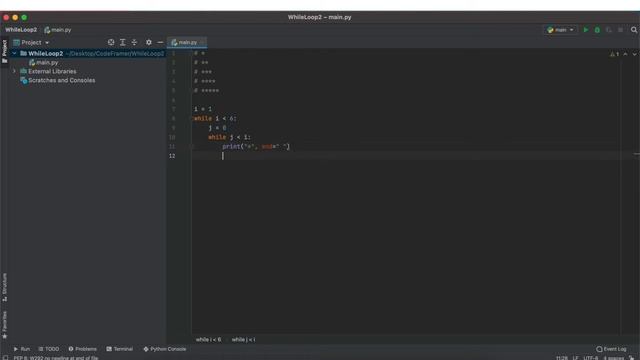This screenshot has height=360, width=640.
Task: Collapse All in the Project panel
Action: 134,42
